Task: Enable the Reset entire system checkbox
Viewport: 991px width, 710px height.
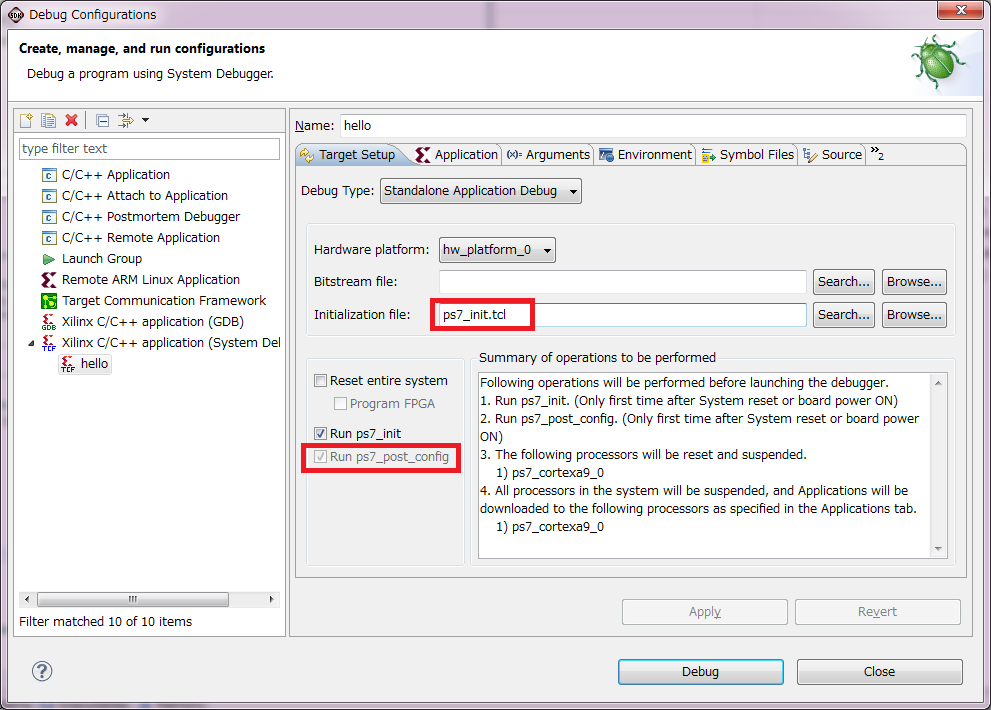Action: 320,381
